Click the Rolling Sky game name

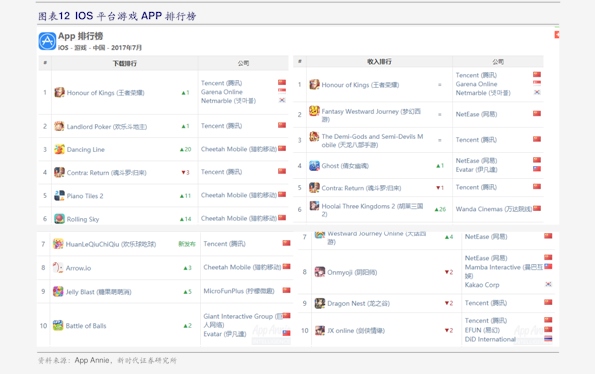83,219
